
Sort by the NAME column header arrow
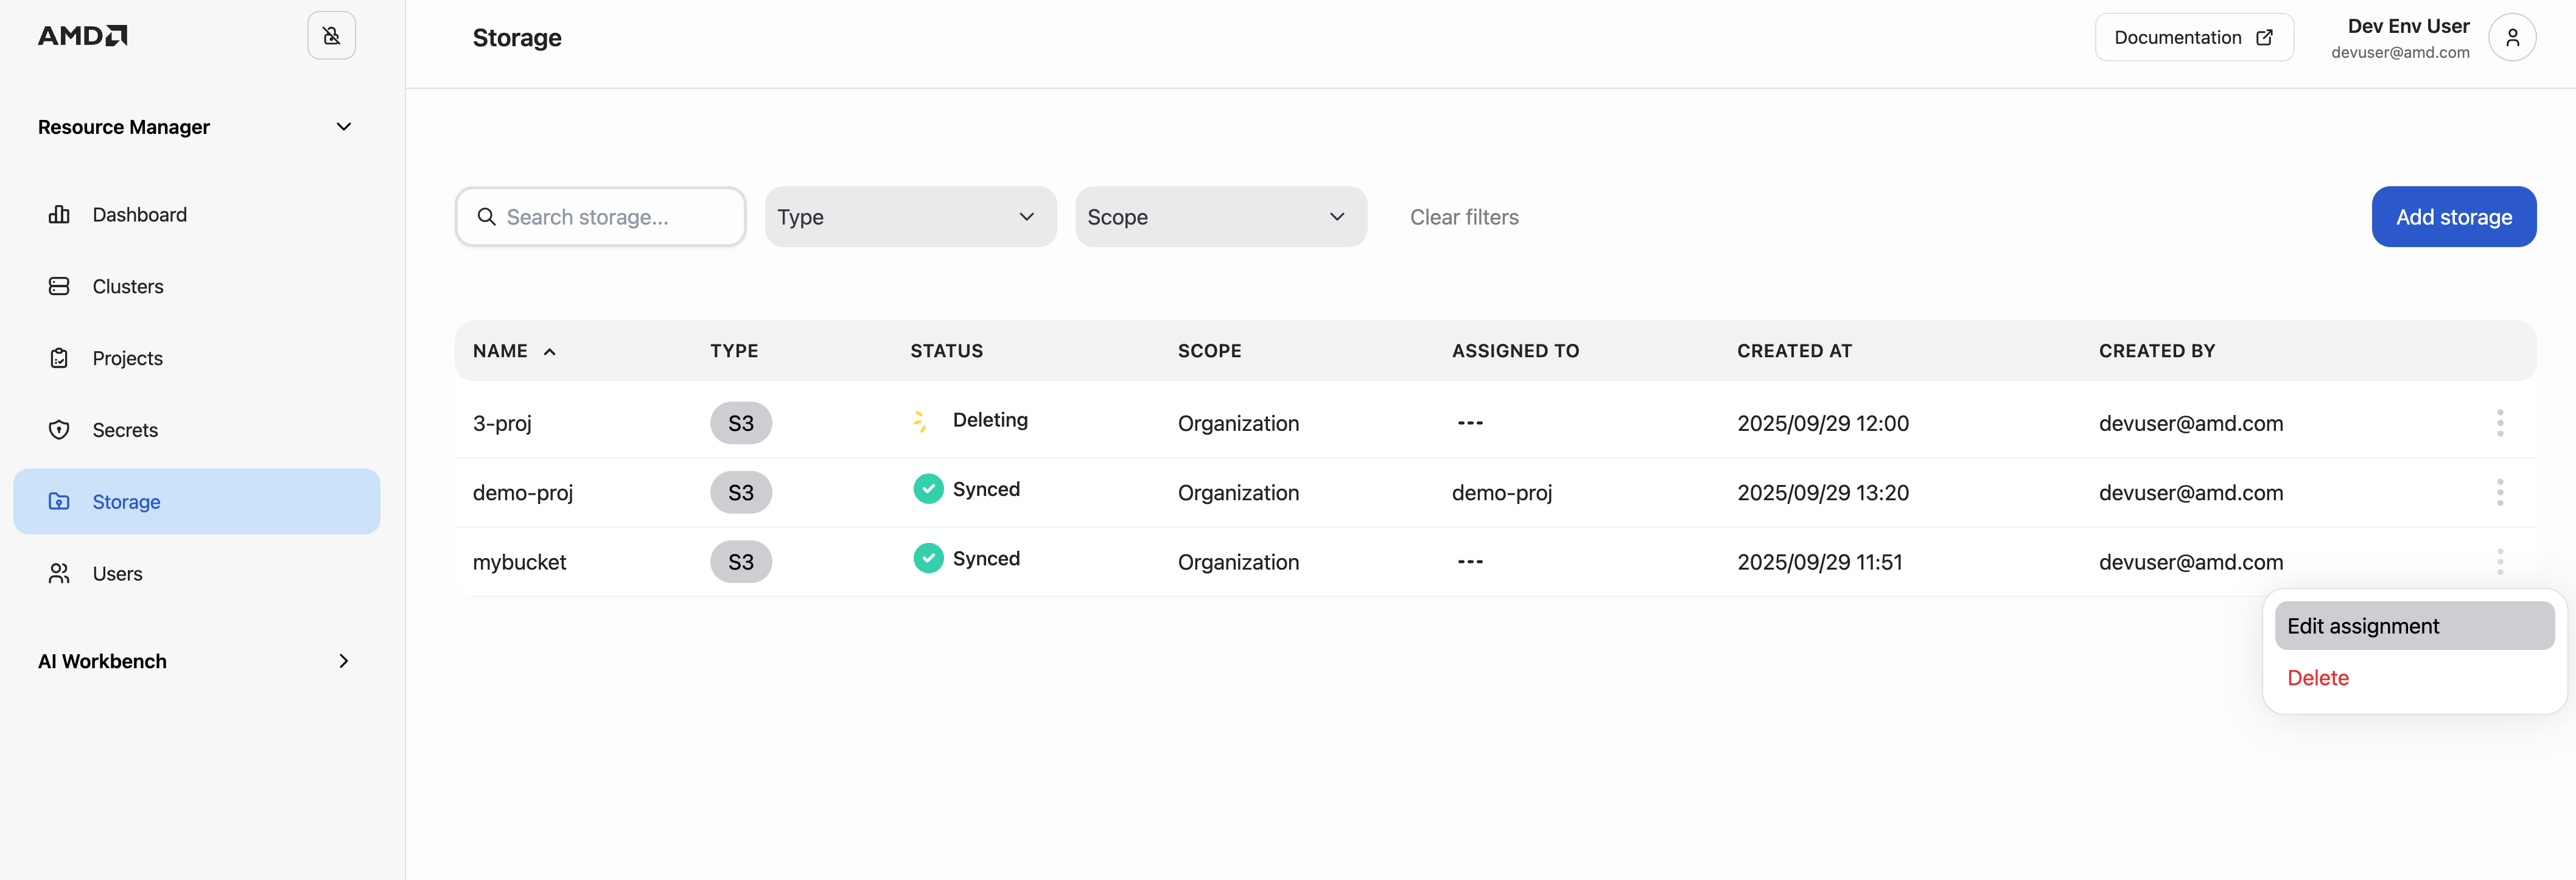(550, 351)
